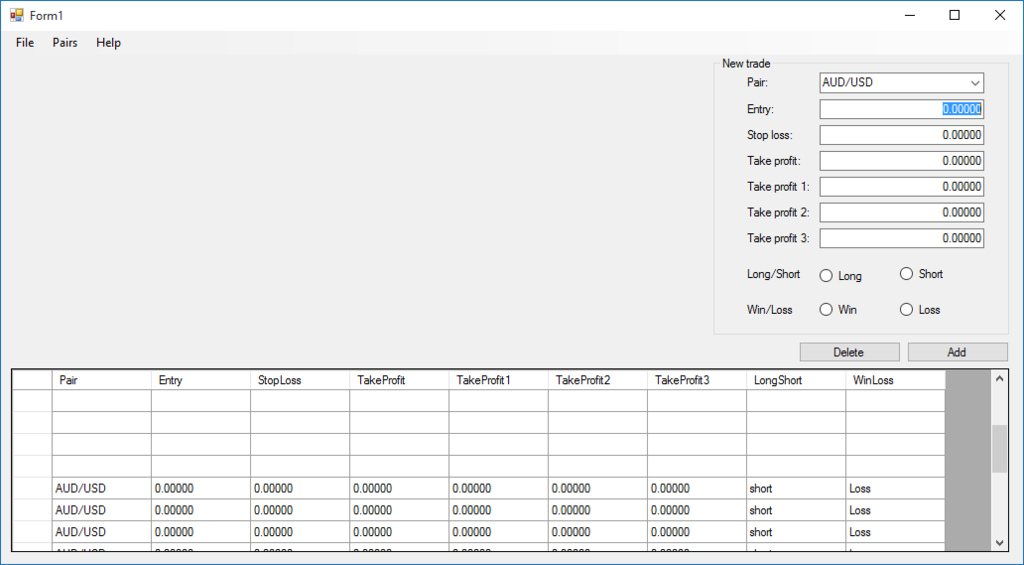This screenshot has height=565, width=1024.
Task: Select the Short radio button
Action: coord(907,274)
